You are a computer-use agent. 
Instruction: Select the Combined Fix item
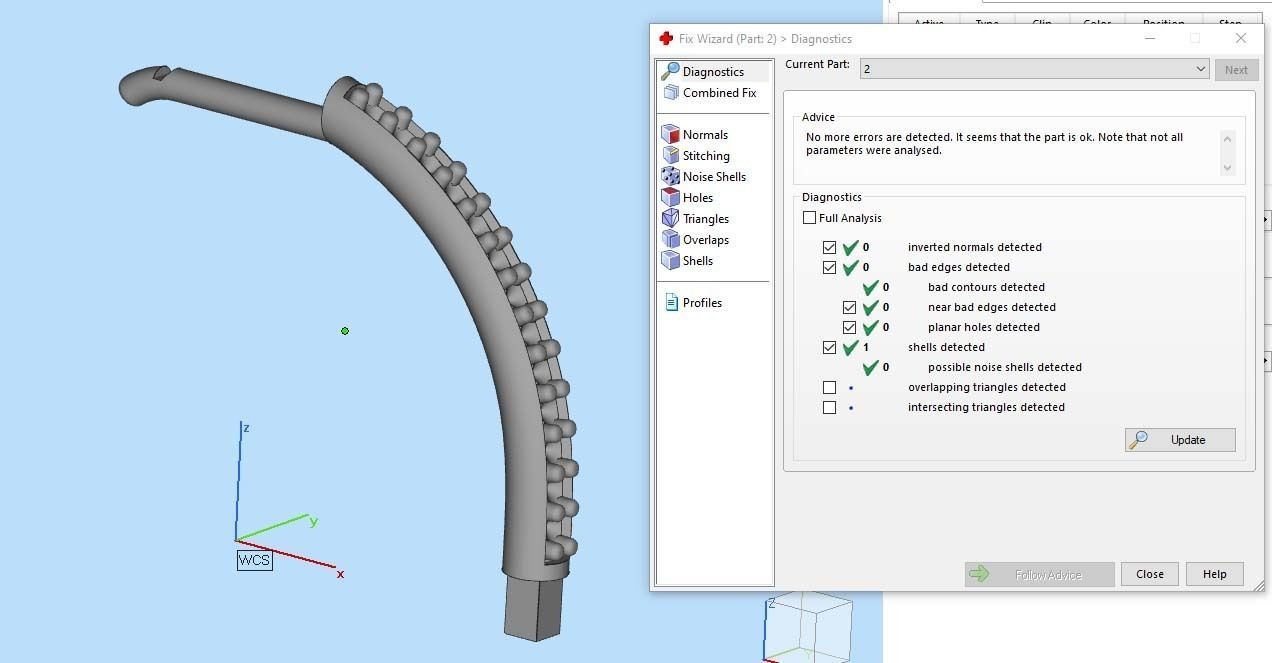pyautogui.click(x=710, y=93)
